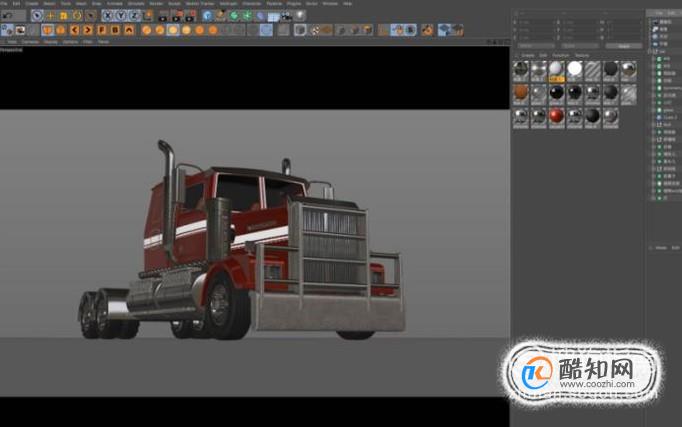Select the bright white flat material
Viewport: 682px width, 427px height.
(x=574, y=70)
